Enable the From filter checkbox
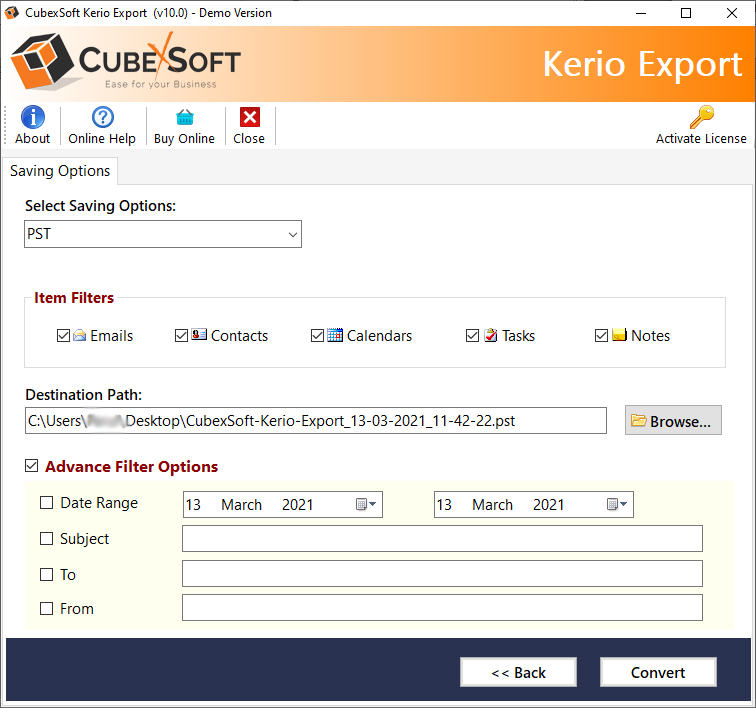Screen dimensions: 756x708 46,609
